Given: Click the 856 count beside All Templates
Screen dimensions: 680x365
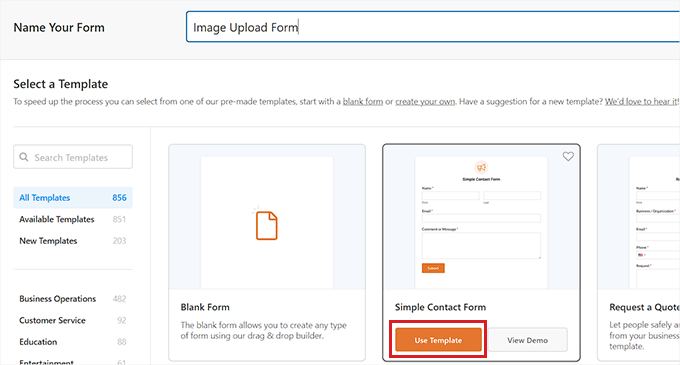Looking at the screenshot, I should point(119,198).
